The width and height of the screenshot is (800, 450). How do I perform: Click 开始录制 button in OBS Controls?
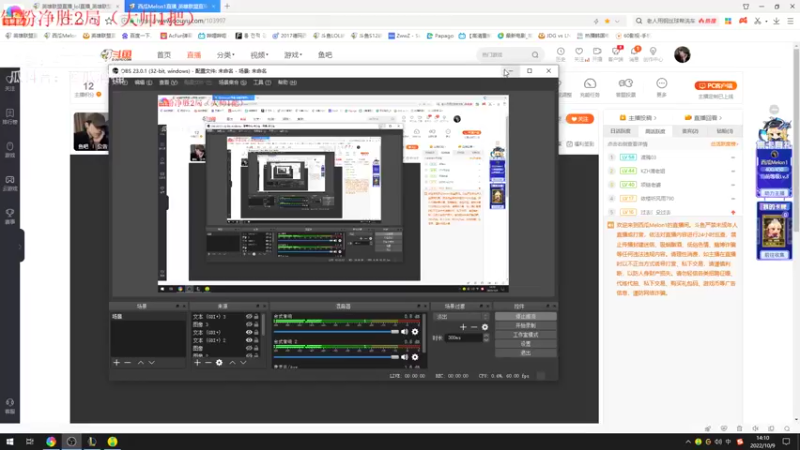point(526,326)
